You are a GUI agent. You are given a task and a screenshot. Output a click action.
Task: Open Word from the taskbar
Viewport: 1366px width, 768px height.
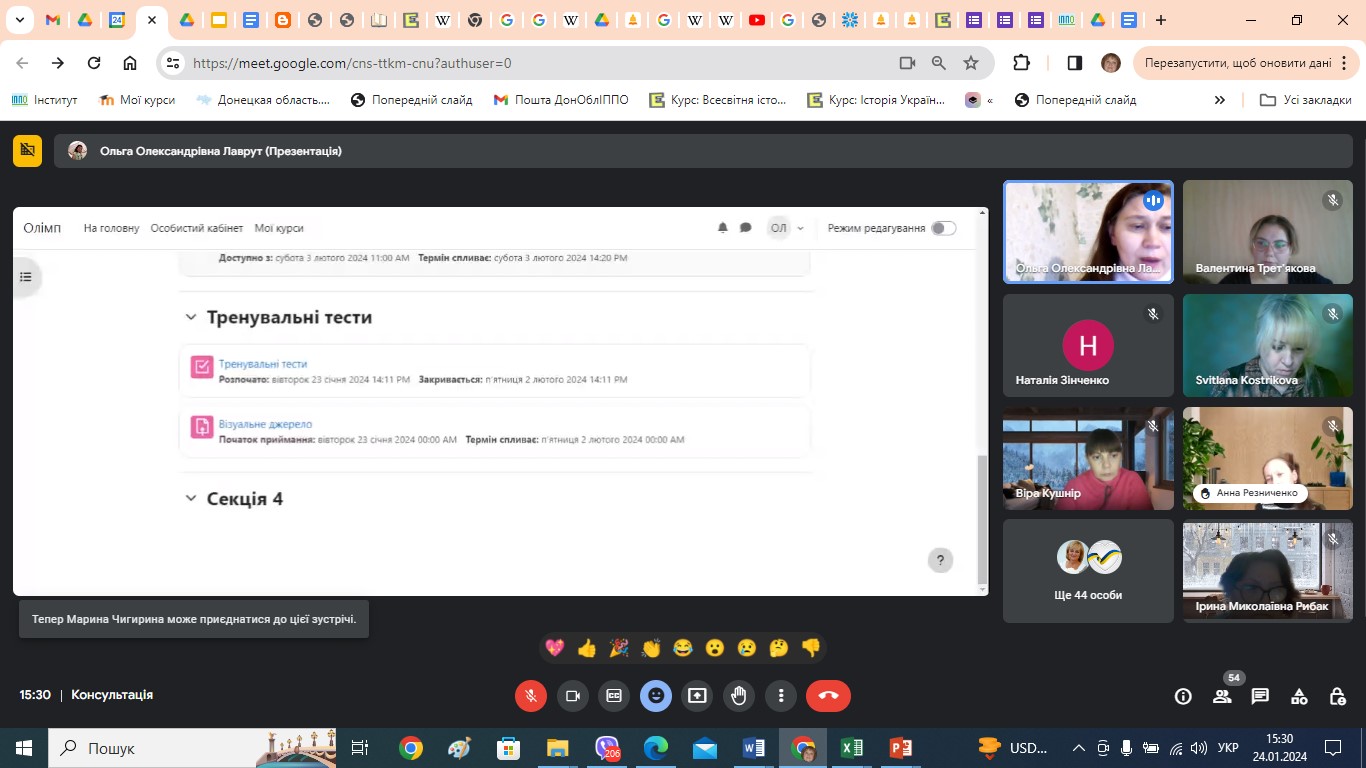(x=754, y=748)
